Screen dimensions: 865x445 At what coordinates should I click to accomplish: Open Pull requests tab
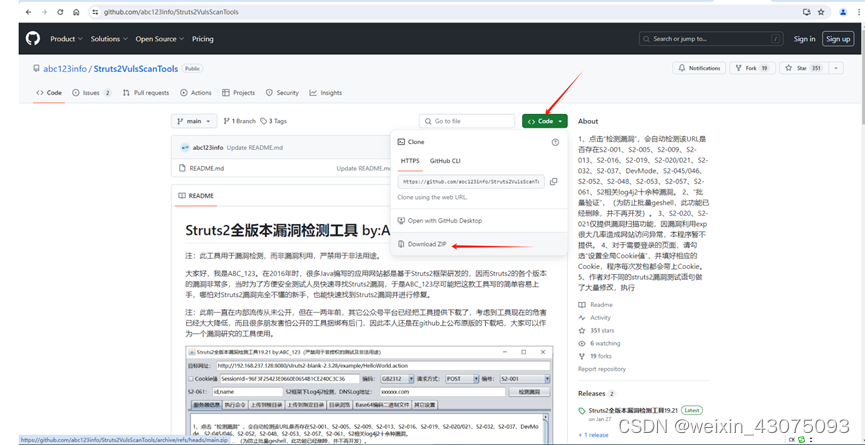[146, 93]
